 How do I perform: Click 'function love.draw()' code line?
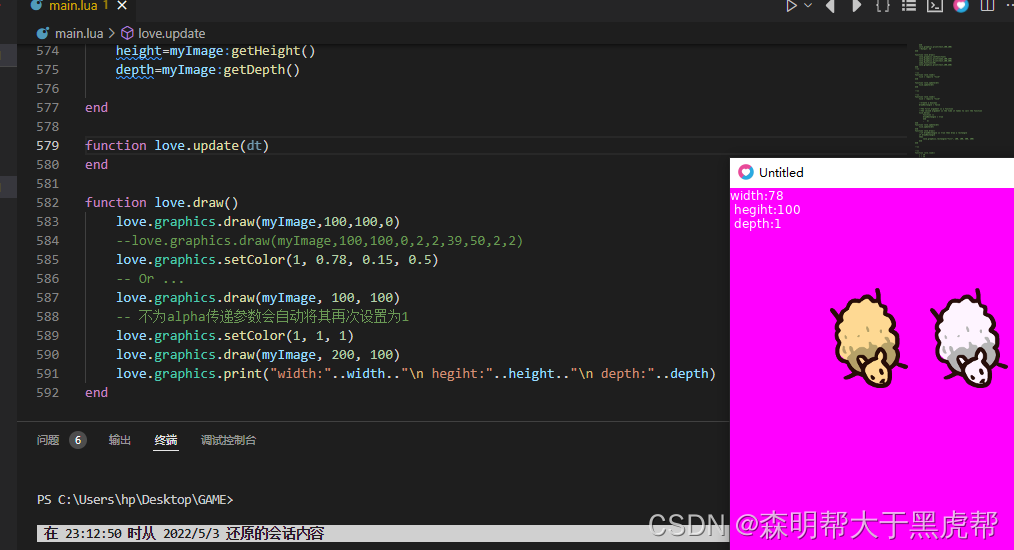tap(162, 203)
